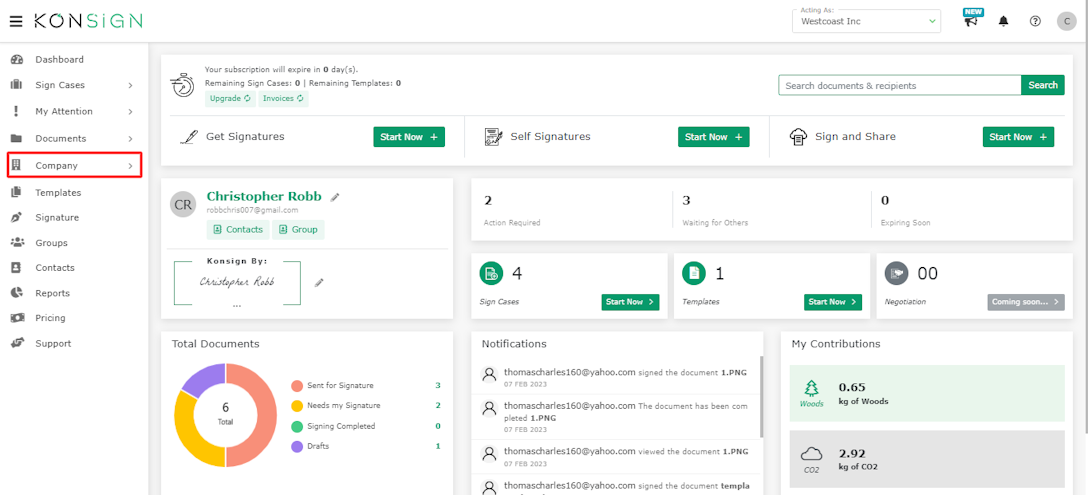Navigate to Pricing in sidebar
This screenshot has width=1088, height=495.
[x=50, y=318]
